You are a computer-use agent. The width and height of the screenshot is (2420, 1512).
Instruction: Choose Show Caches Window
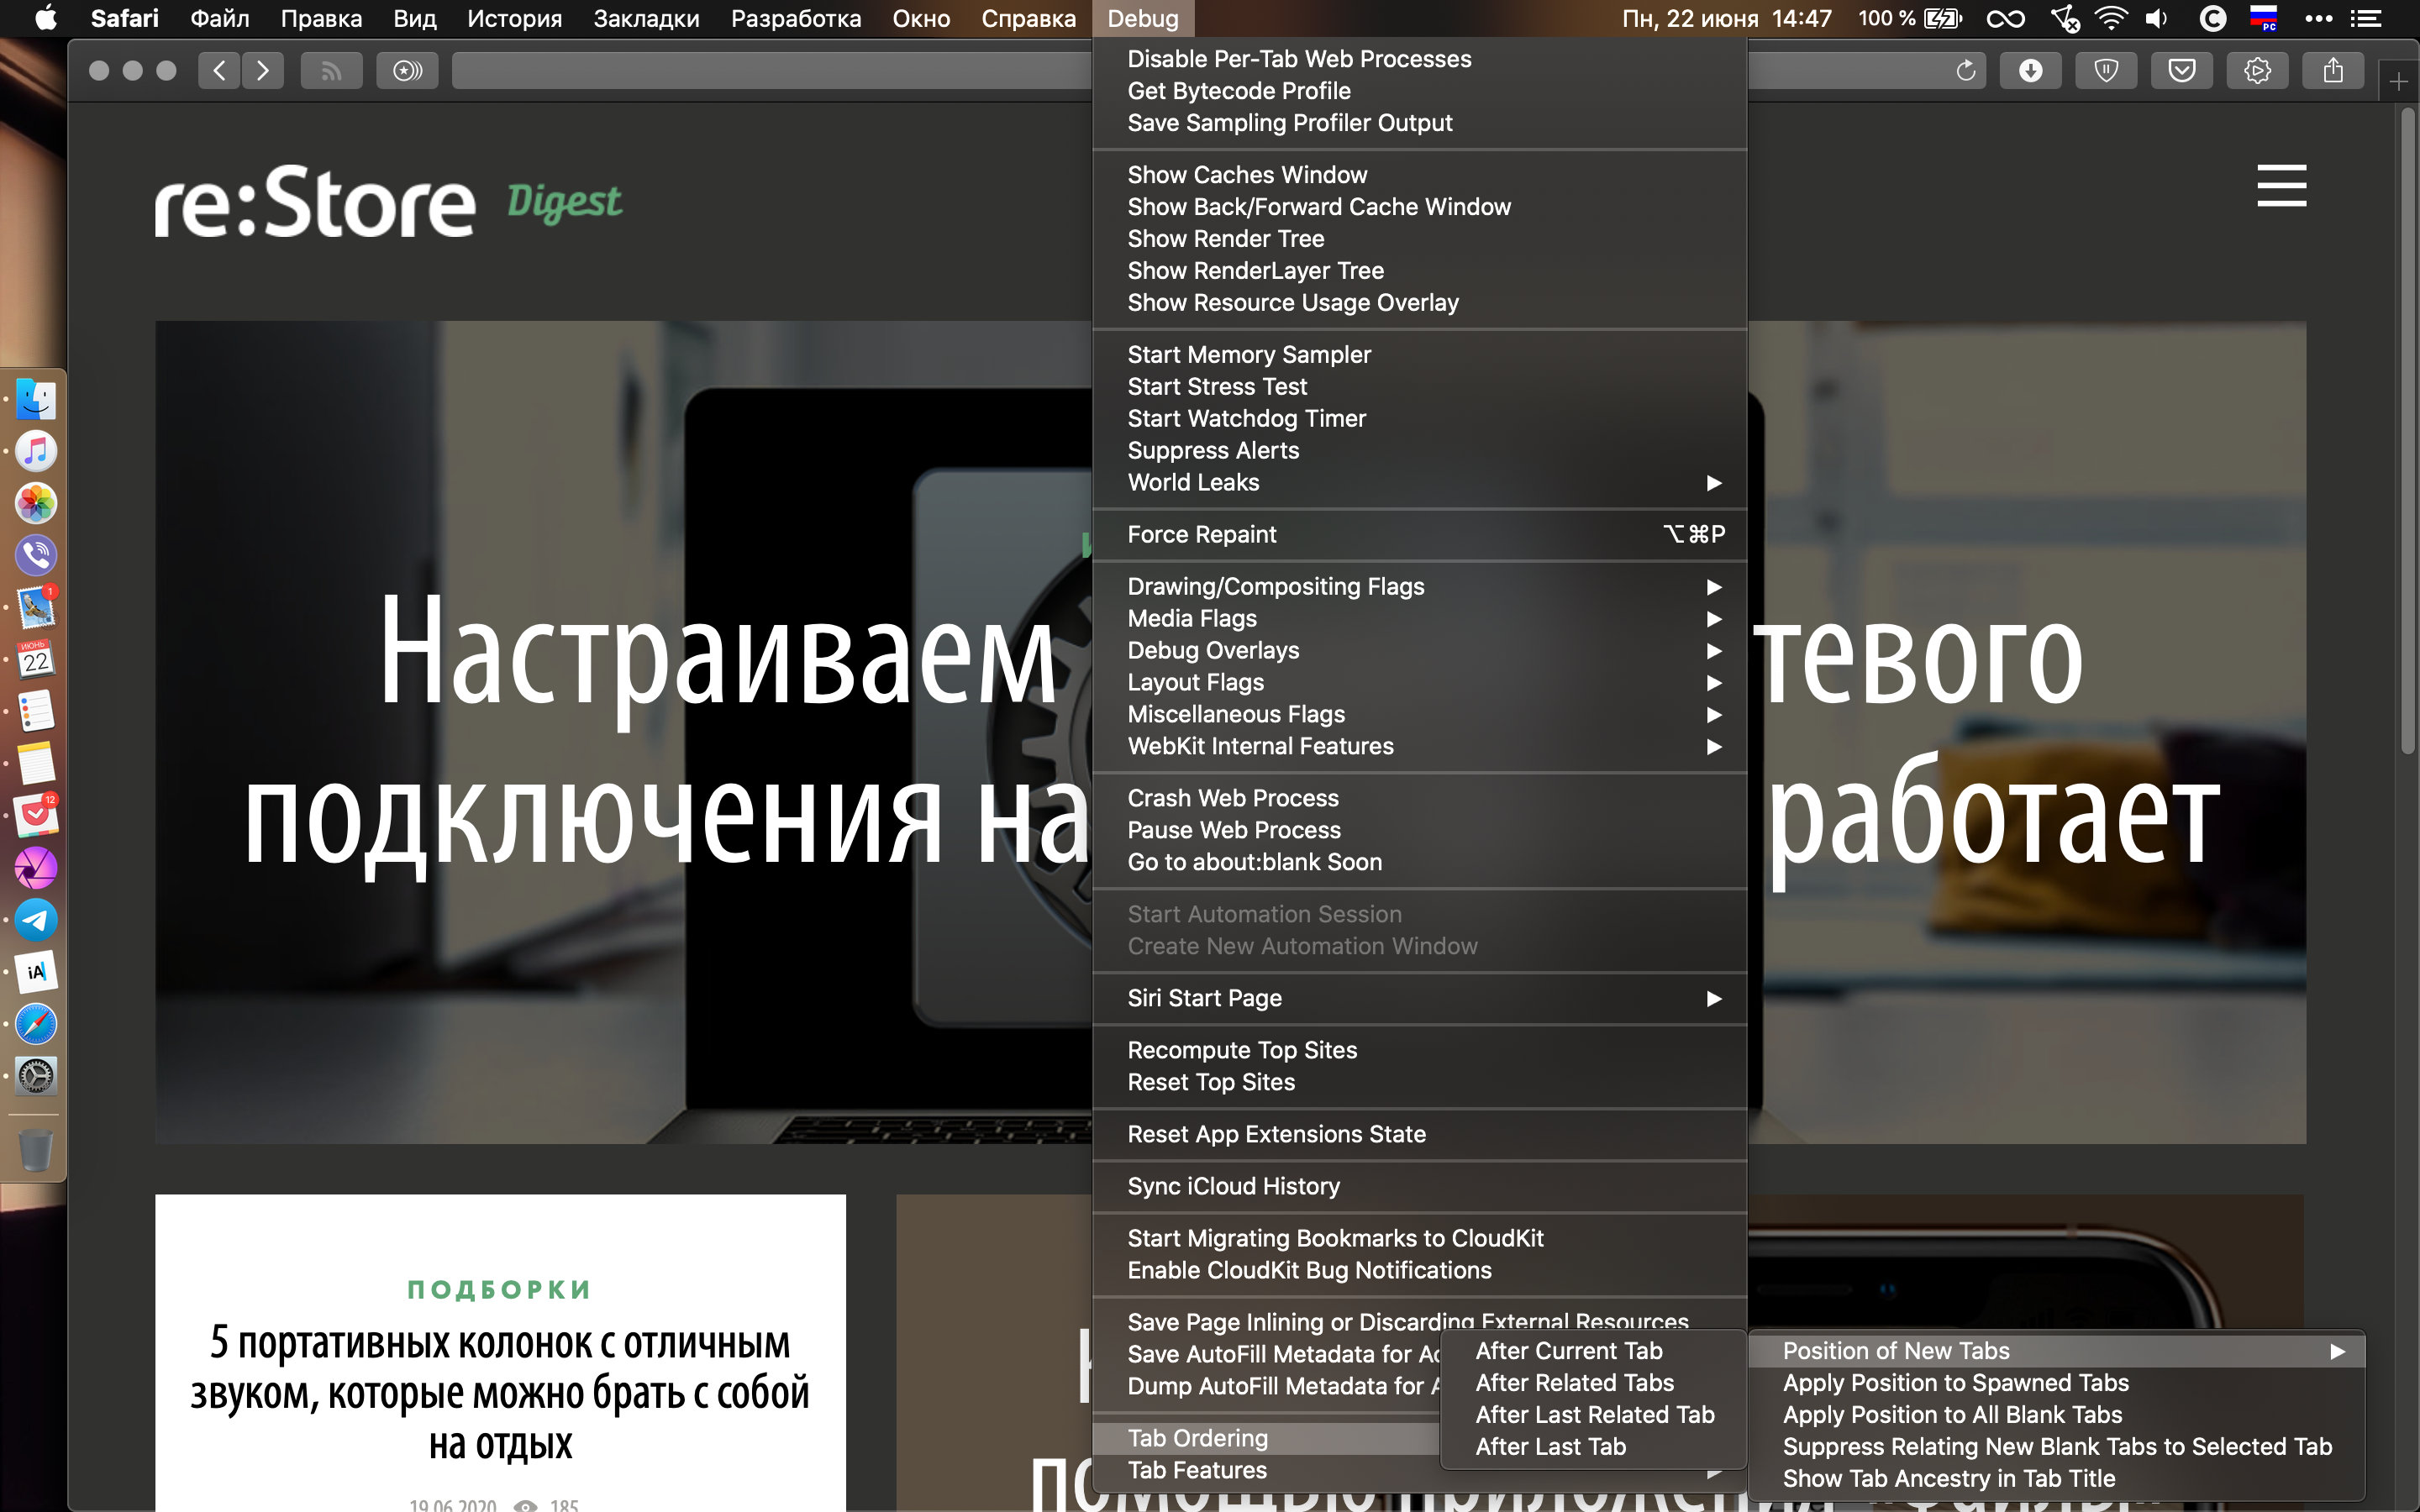[x=1420, y=175]
